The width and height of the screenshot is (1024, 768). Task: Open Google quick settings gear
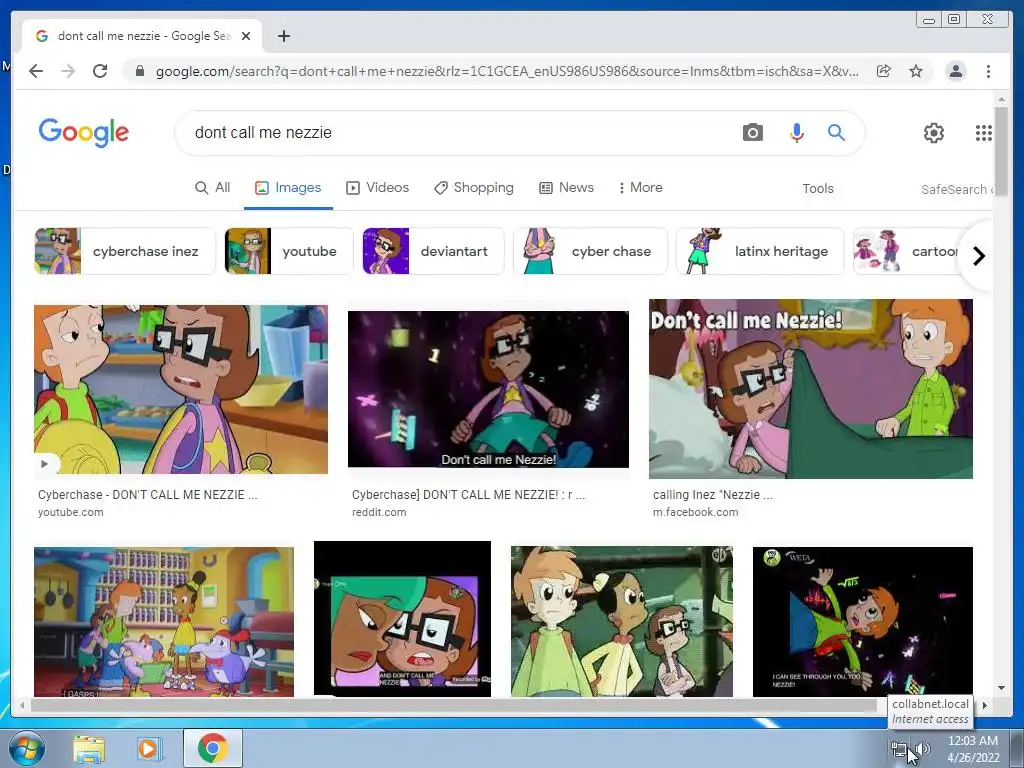click(x=933, y=133)
